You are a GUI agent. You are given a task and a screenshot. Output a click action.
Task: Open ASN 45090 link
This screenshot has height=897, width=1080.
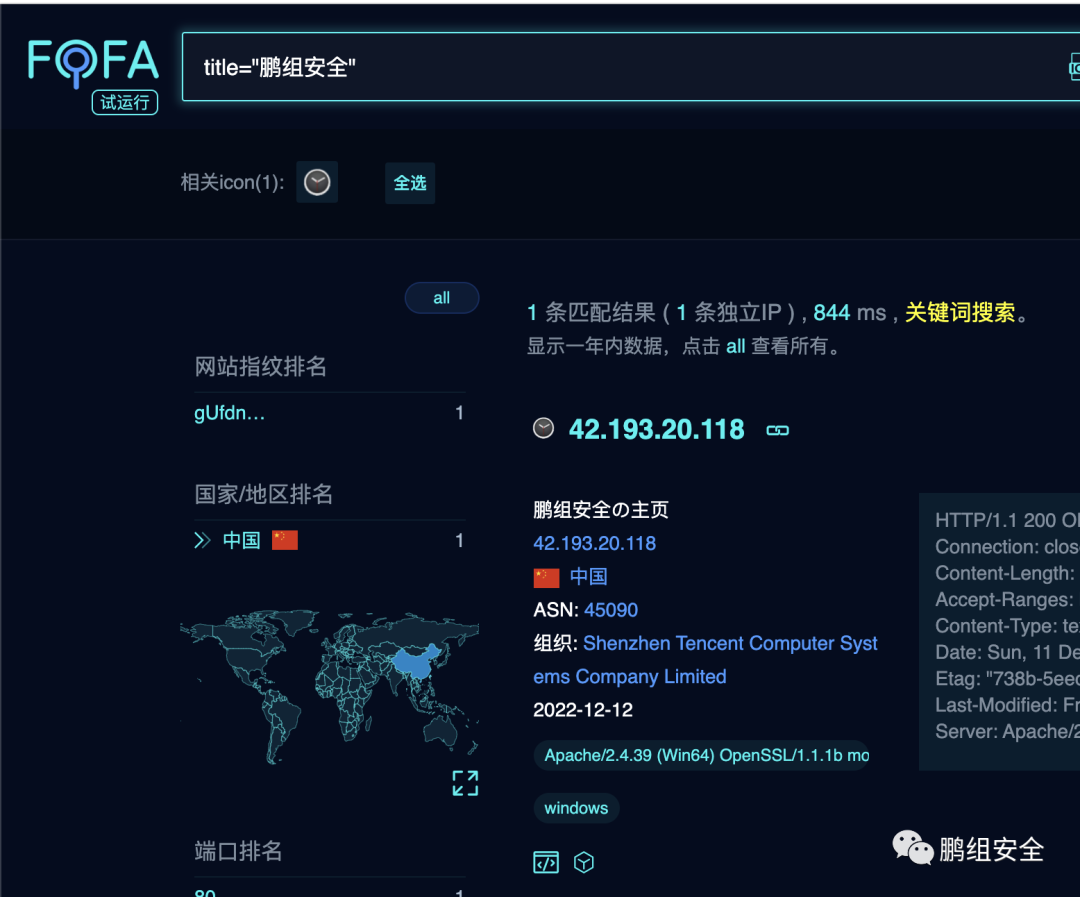[611, 610]
